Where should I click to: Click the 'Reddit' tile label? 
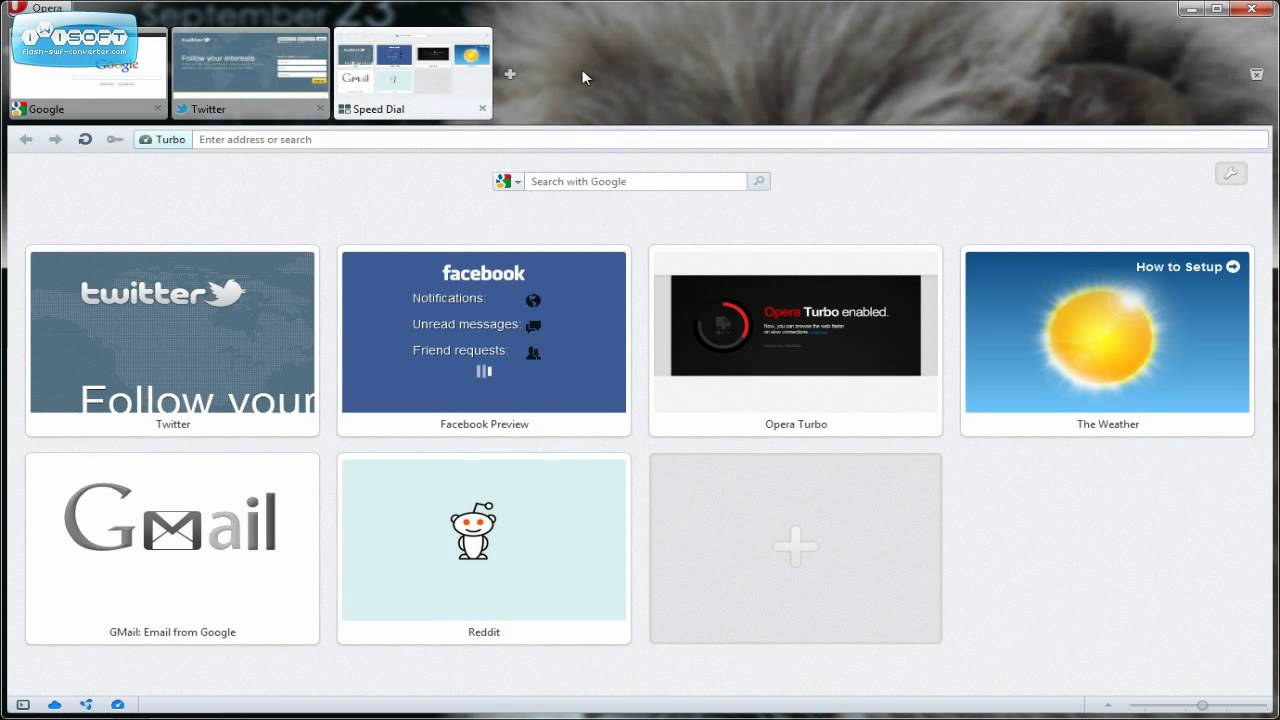(484, 632)
